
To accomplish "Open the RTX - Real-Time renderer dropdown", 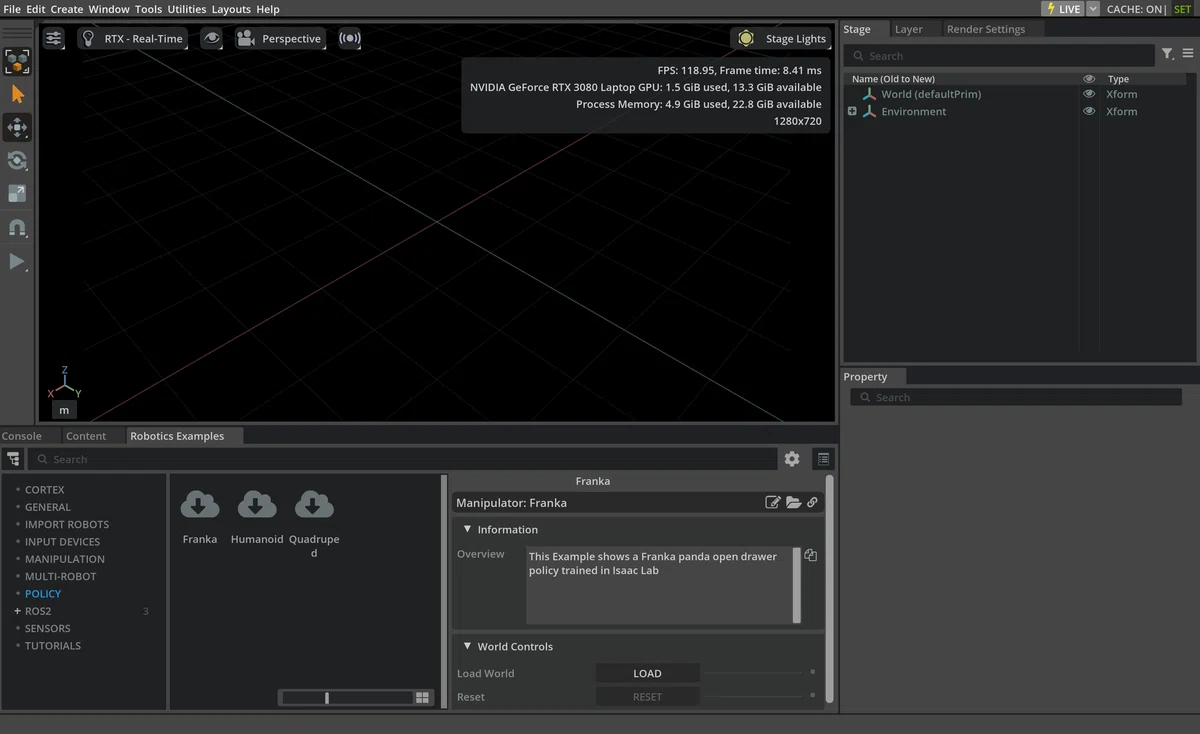I will coord(133,39).
